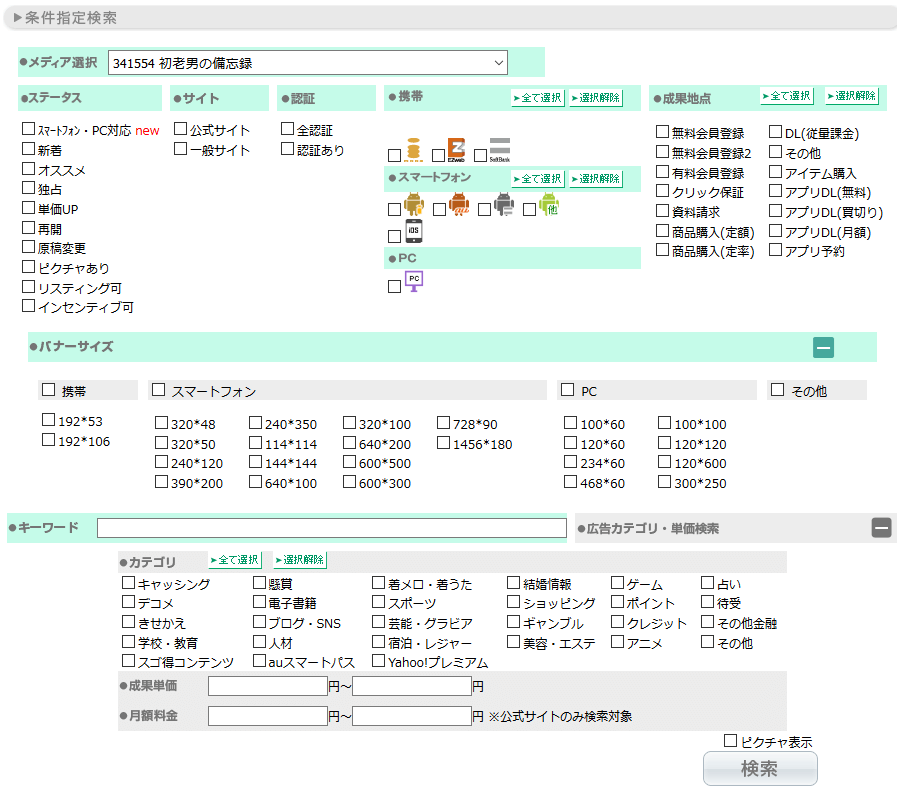Tick the 占い category
Screen dimensions: 897x789
click(x=708, y=583)
